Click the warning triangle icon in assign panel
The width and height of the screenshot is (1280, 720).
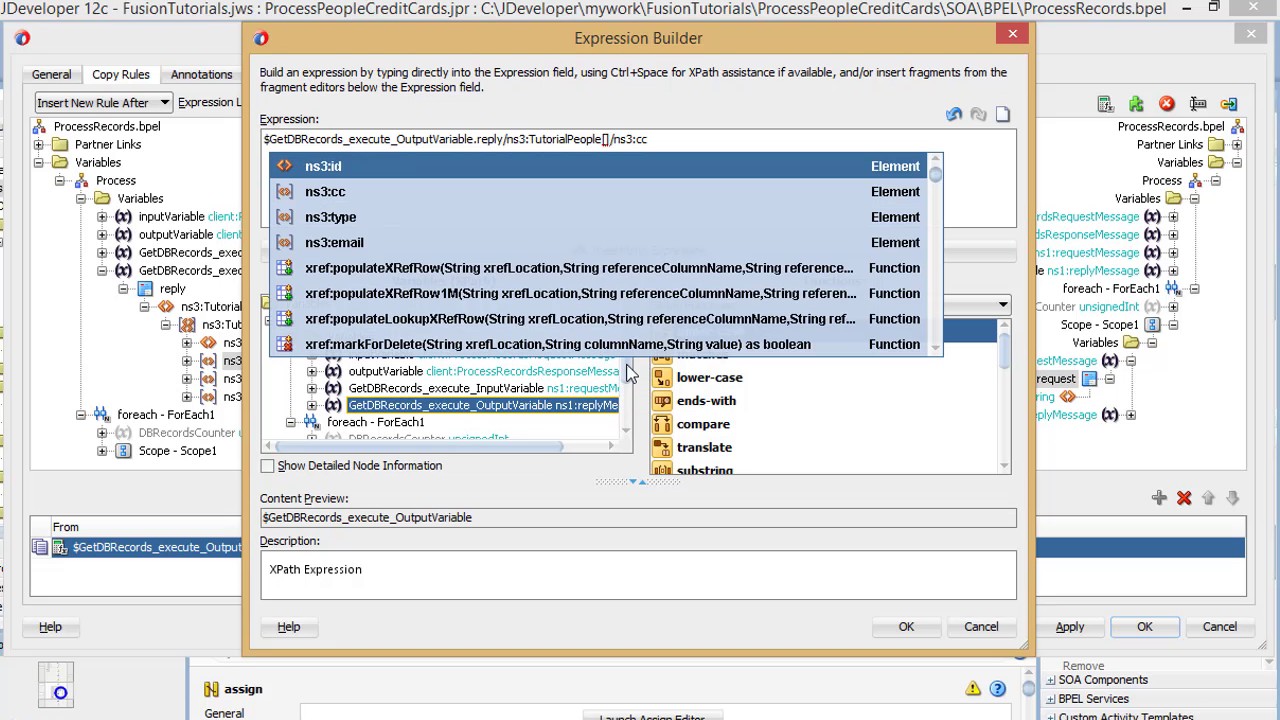(x=973, y=688)
